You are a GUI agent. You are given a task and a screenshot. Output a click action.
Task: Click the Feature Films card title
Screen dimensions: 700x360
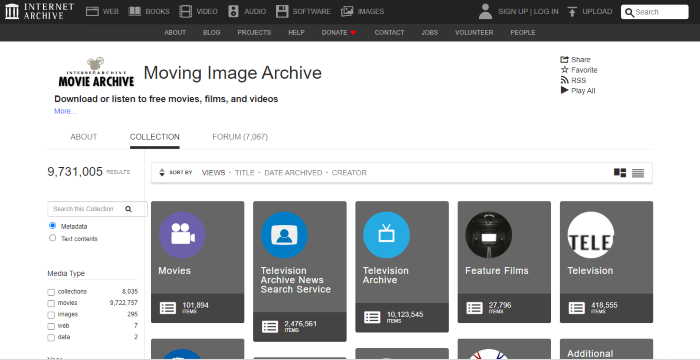497,271
